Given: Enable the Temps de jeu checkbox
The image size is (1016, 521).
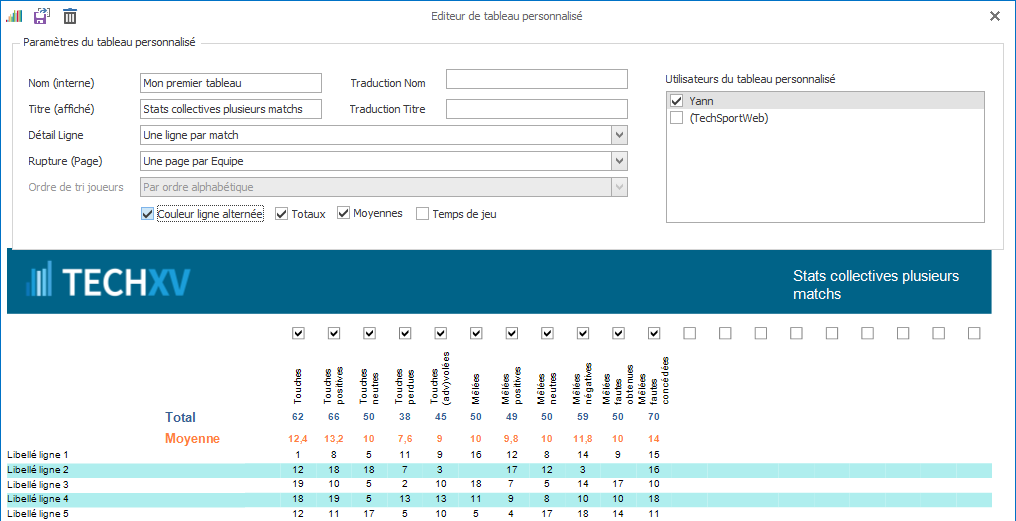Looking at the screenshot, I should tap(423, 214).
